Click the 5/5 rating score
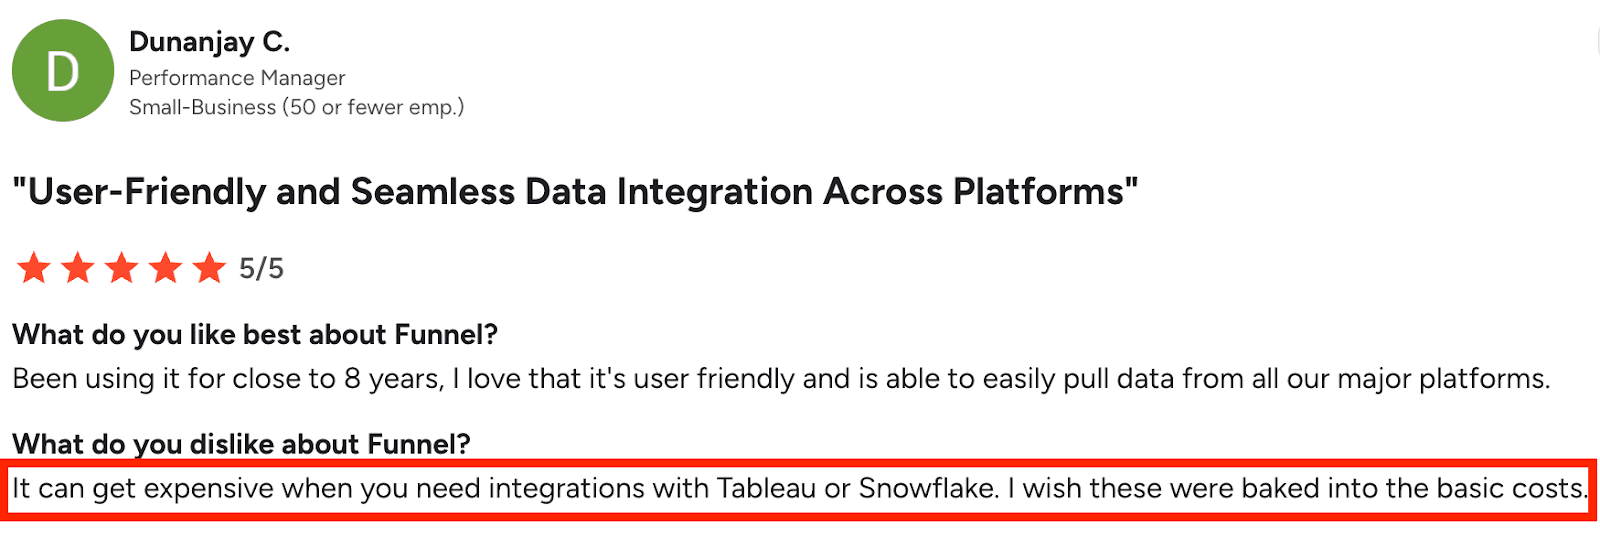 [261, 268]
